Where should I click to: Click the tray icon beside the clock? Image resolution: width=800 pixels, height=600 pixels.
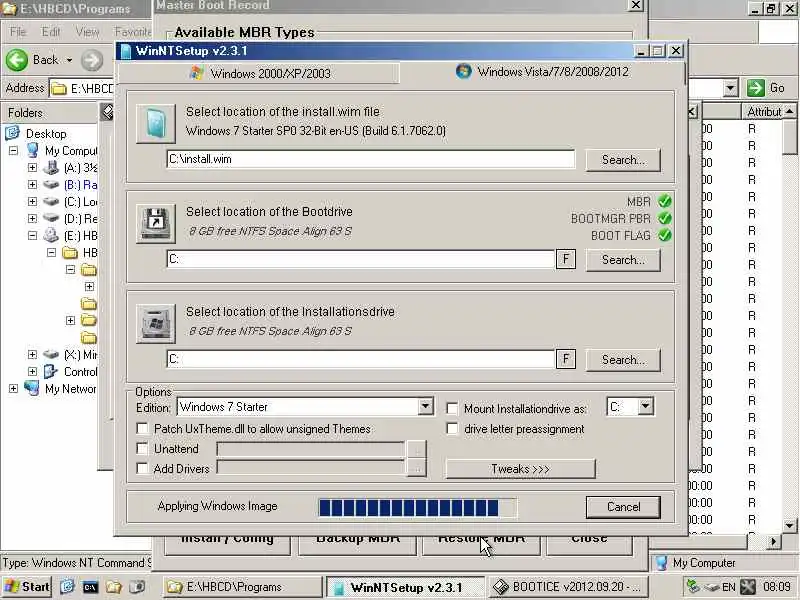point(747,587)
